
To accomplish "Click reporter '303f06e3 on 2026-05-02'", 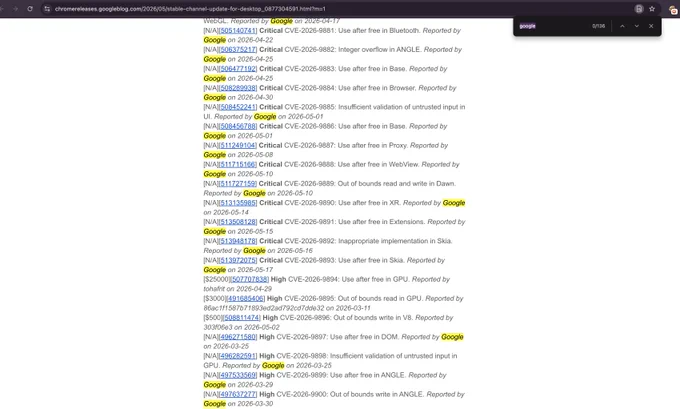I will [x=242, y=327].
